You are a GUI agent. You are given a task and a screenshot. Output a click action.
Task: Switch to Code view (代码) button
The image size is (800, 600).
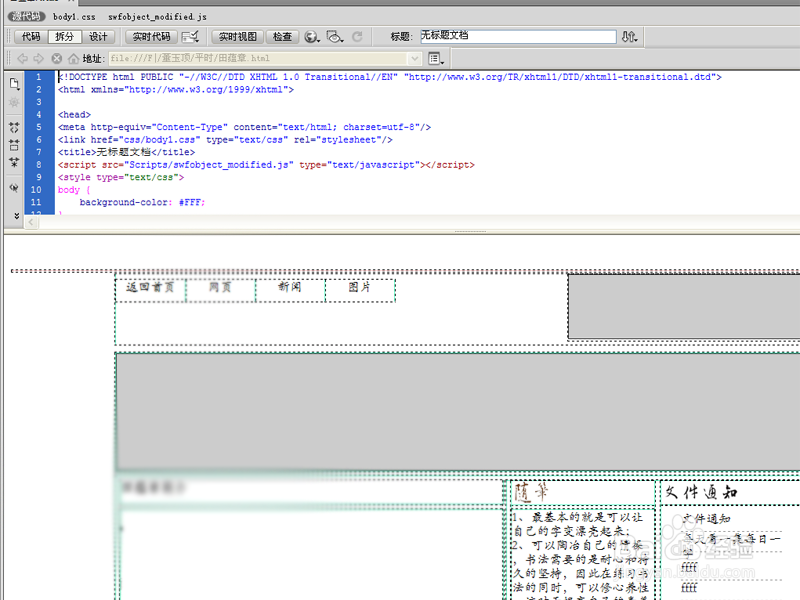tap(31, 37)
